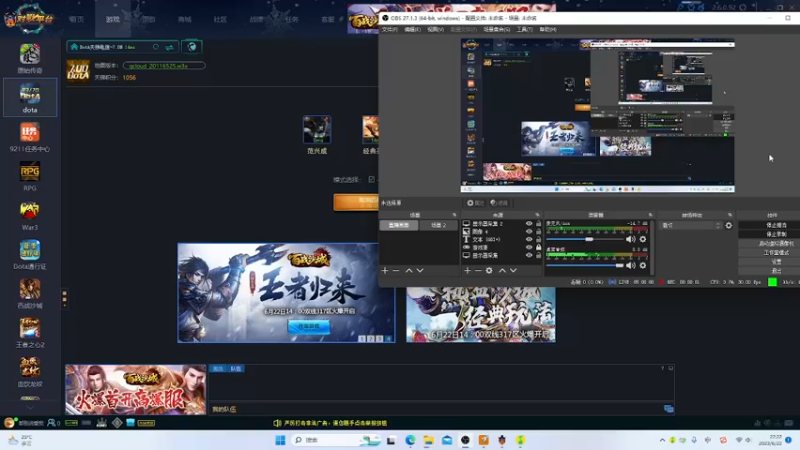Open the 帮助(H) menu in OBS
This screenshot has width=800, height=450.
pos(547,30)
